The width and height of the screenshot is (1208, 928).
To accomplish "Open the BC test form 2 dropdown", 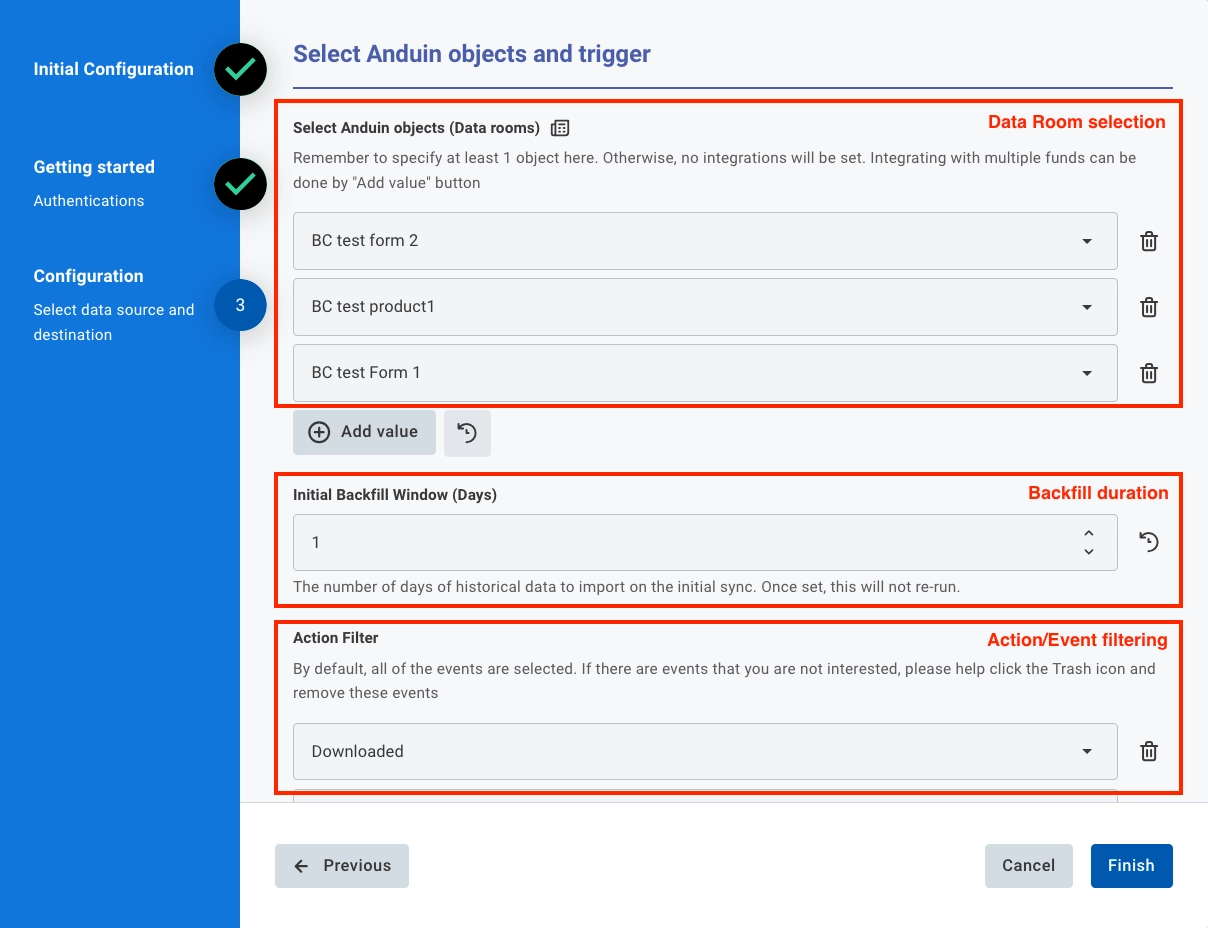I will tap(705, 241).
